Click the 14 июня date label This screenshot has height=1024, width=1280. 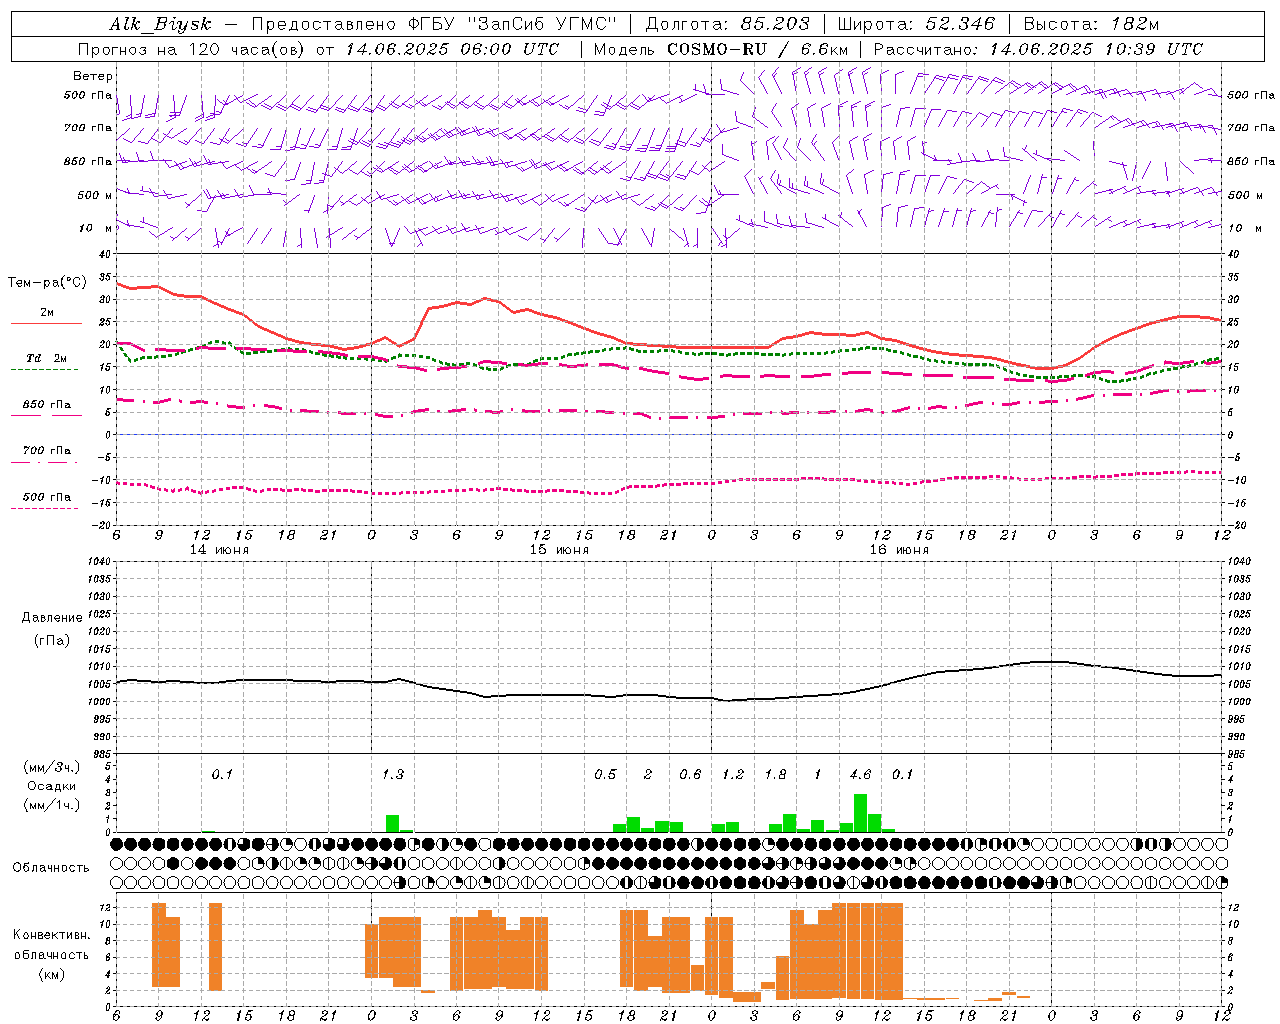point(219,550)
